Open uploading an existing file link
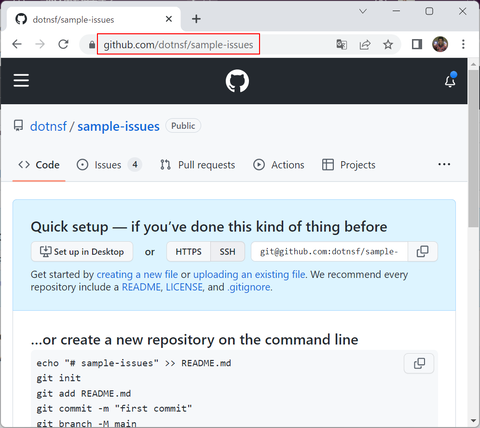 [x=249, y=274]
